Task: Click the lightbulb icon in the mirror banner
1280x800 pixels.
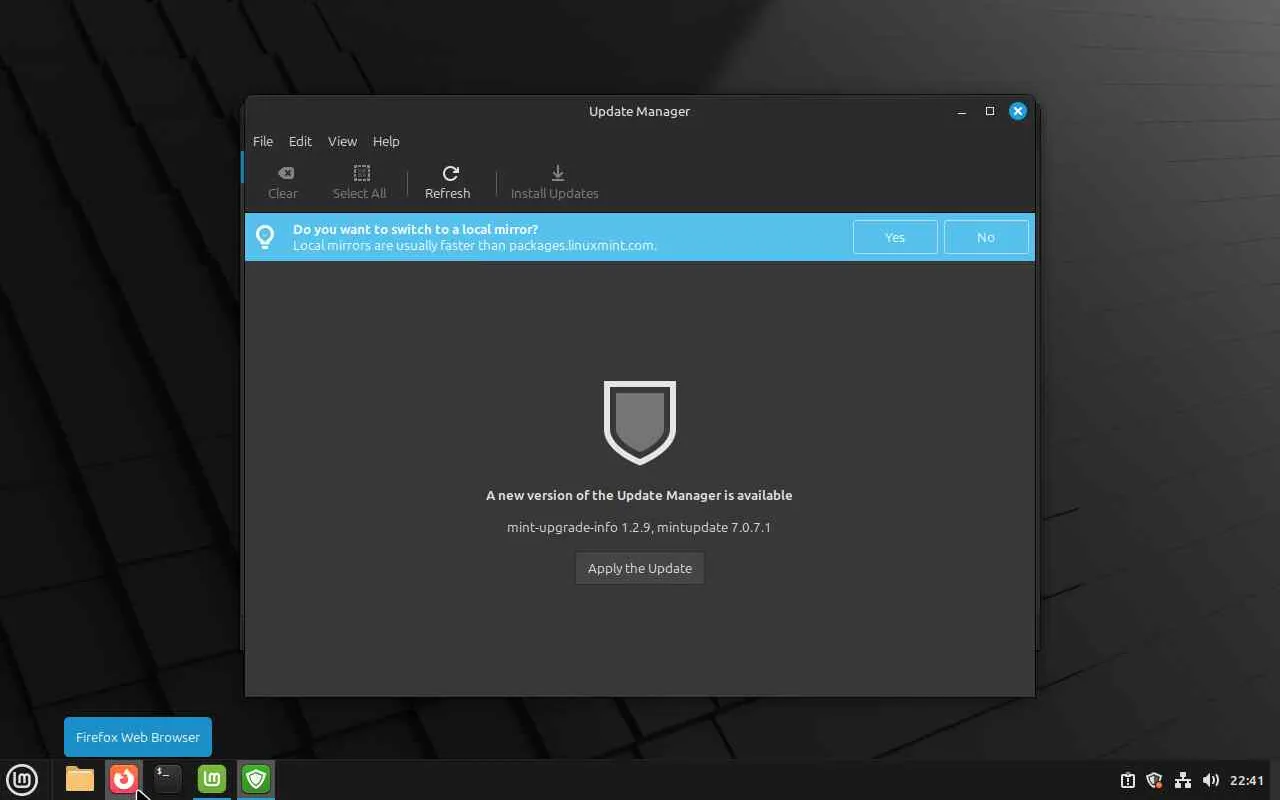Action: click(x=265, y=237)
